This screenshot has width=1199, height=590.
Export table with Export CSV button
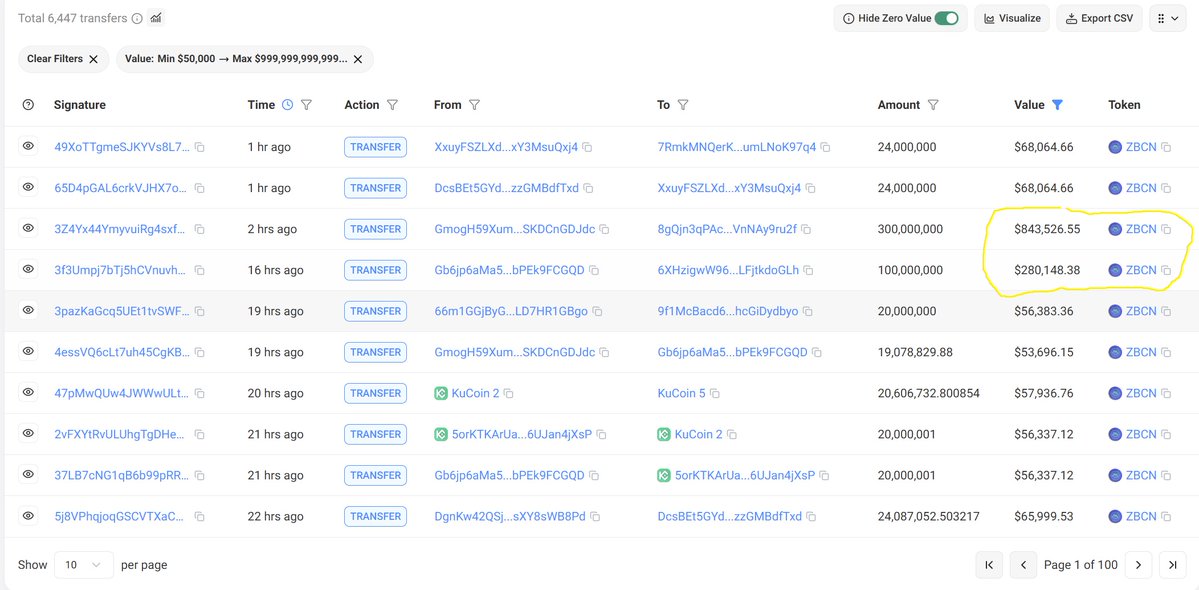pyautogui.click(x=1100, y=18)
